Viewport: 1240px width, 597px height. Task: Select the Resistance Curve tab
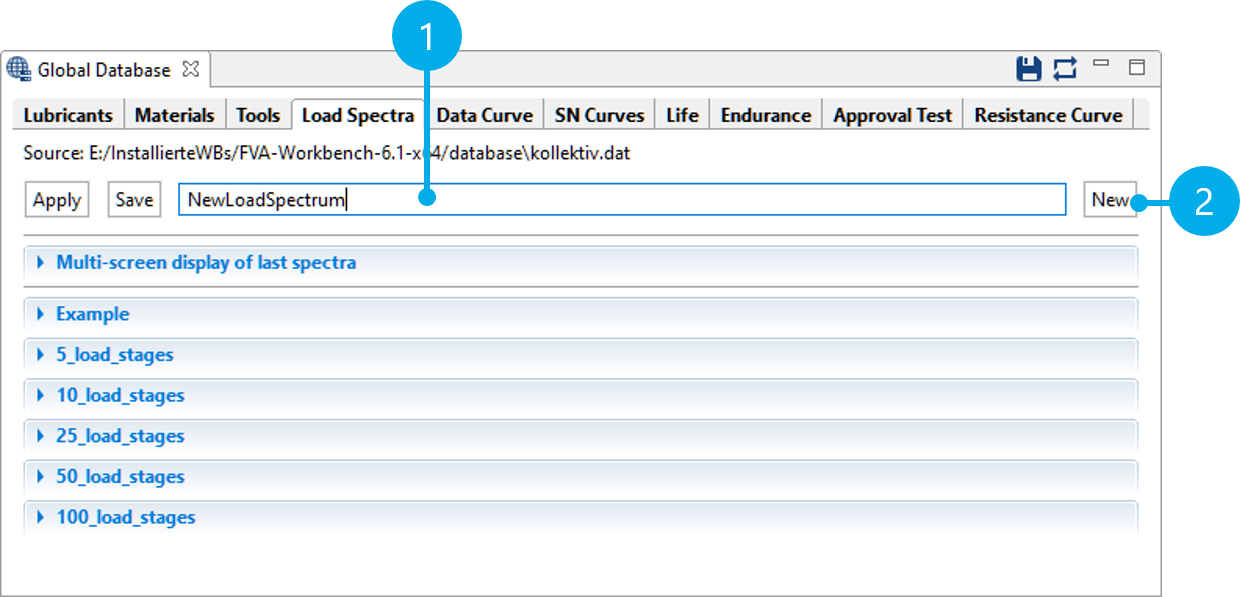1048,115
